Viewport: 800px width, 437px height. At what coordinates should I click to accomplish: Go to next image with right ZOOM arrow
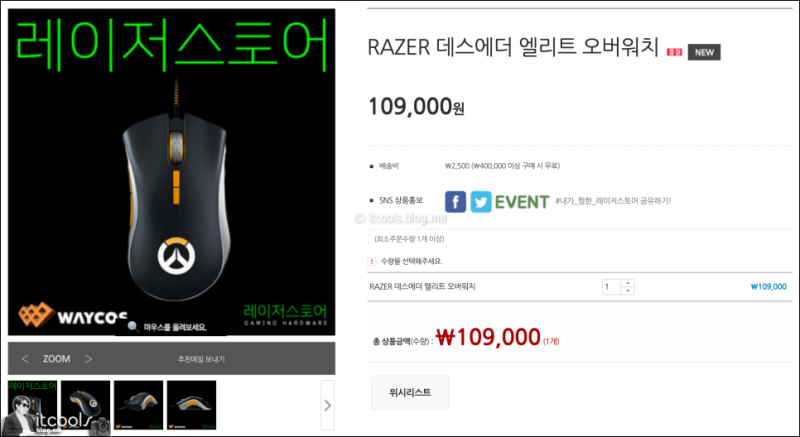click(89, 359)
